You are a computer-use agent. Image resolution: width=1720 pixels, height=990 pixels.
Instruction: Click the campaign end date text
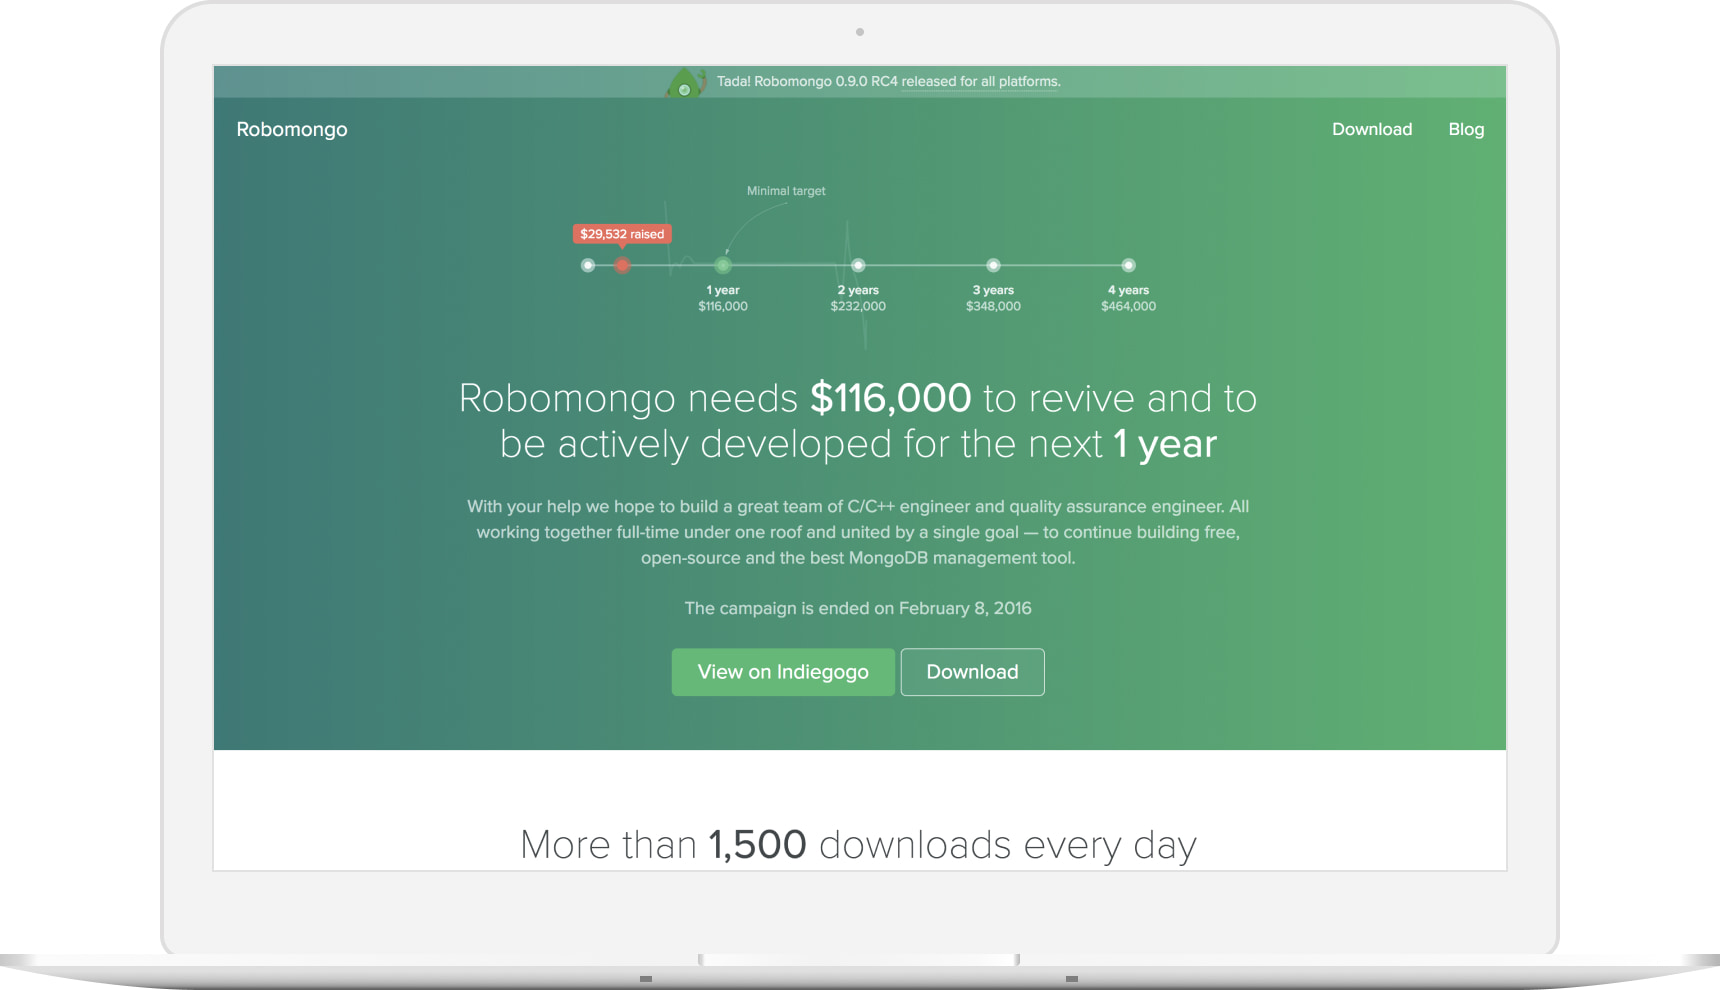858,608
